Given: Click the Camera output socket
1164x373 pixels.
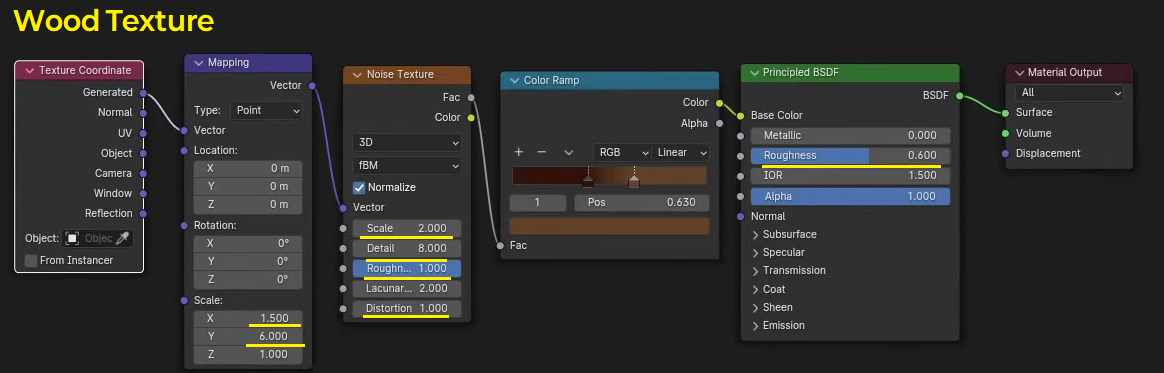Looking at the screenshot, I should coord(143,173).
